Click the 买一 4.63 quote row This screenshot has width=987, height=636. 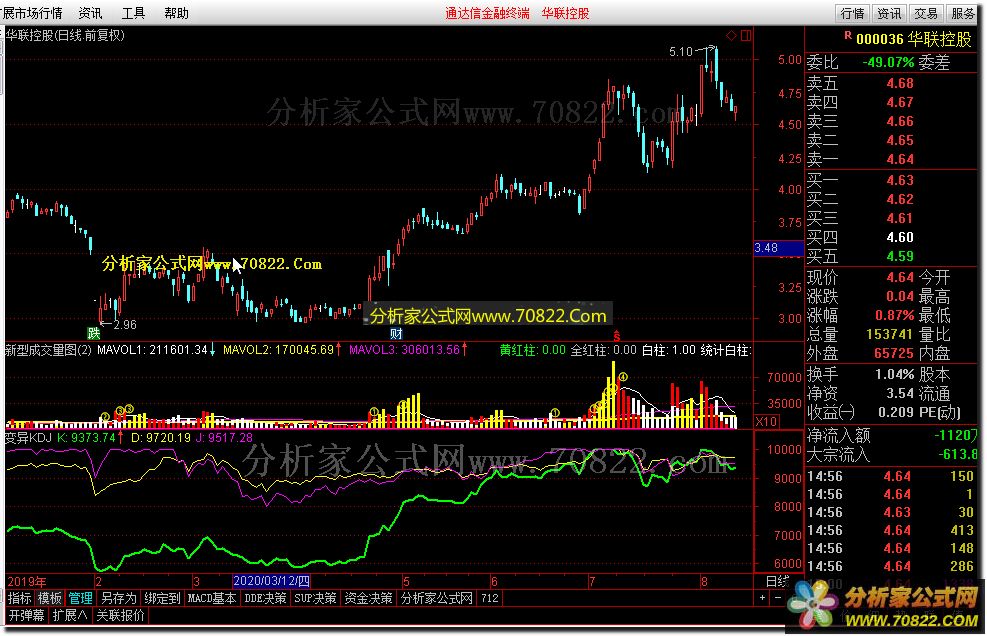892,181
